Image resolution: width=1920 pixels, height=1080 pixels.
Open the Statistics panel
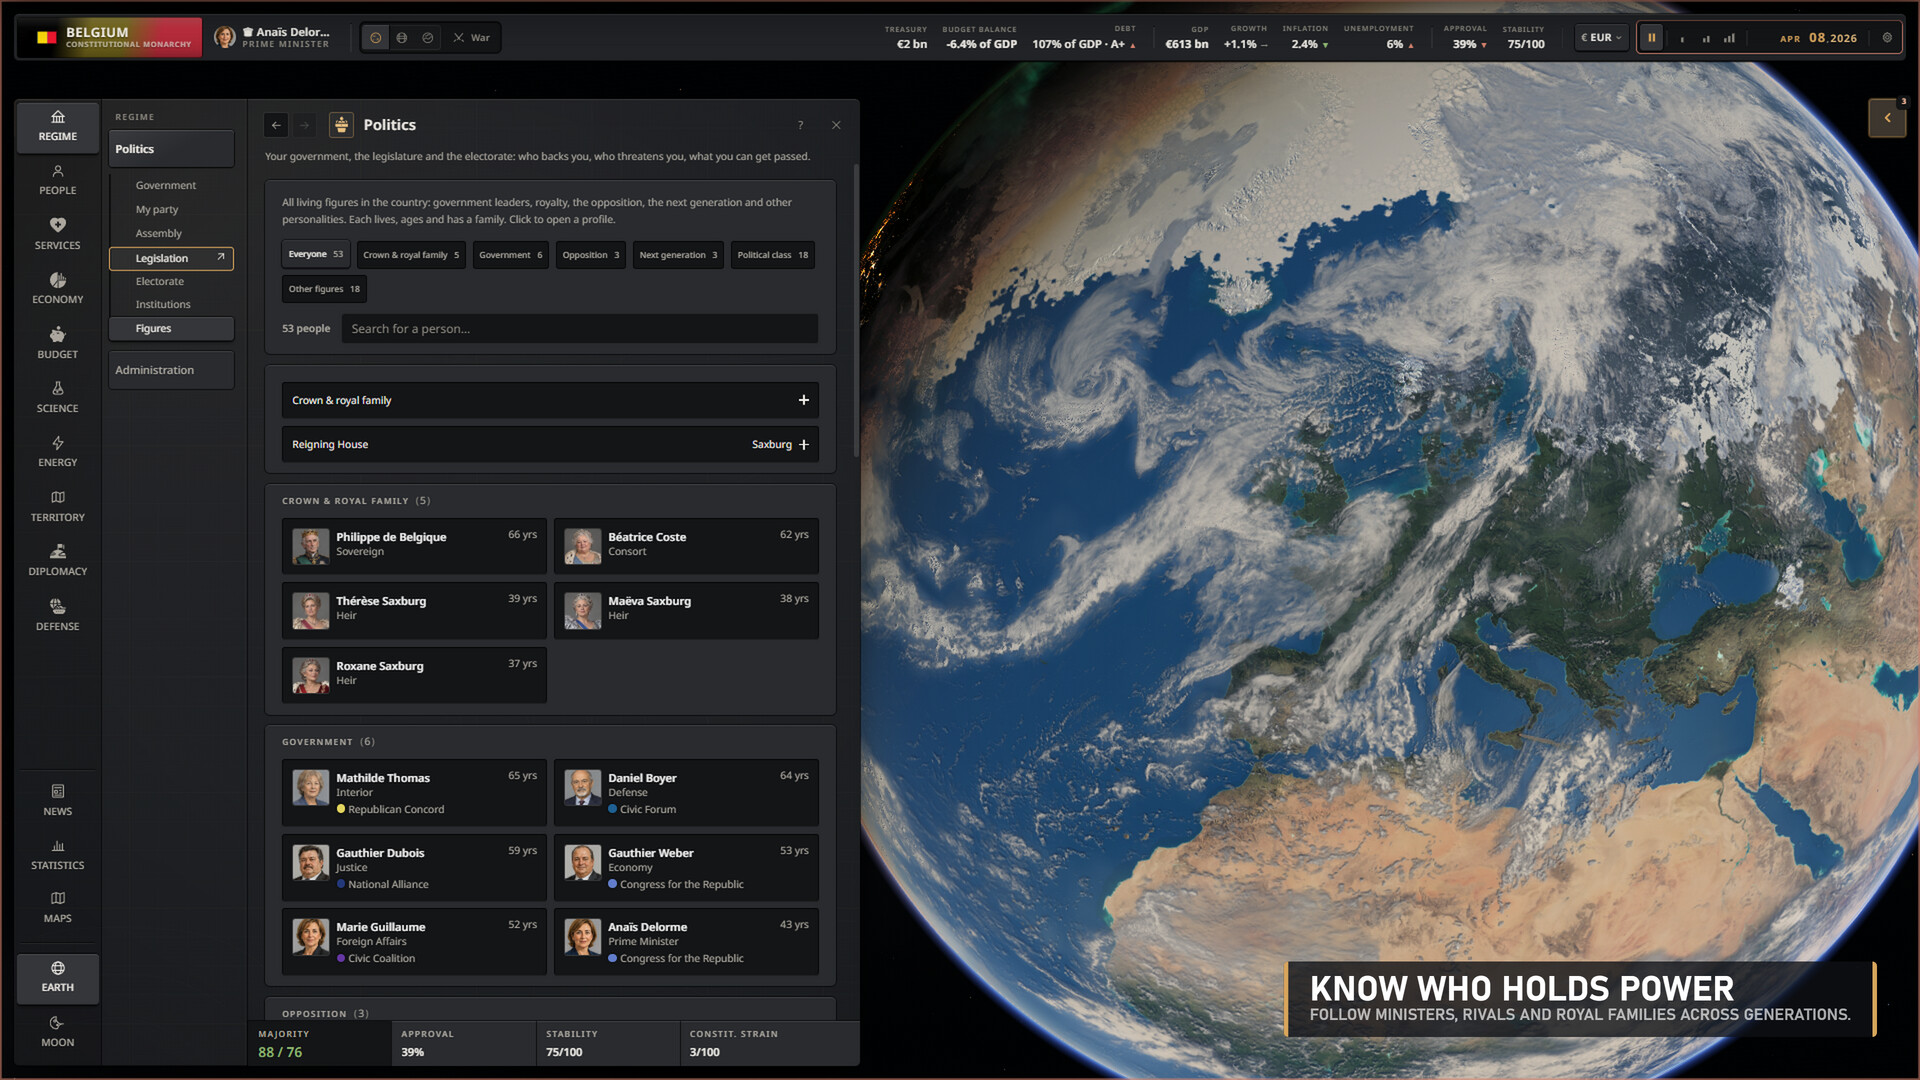tap(57, 854)
